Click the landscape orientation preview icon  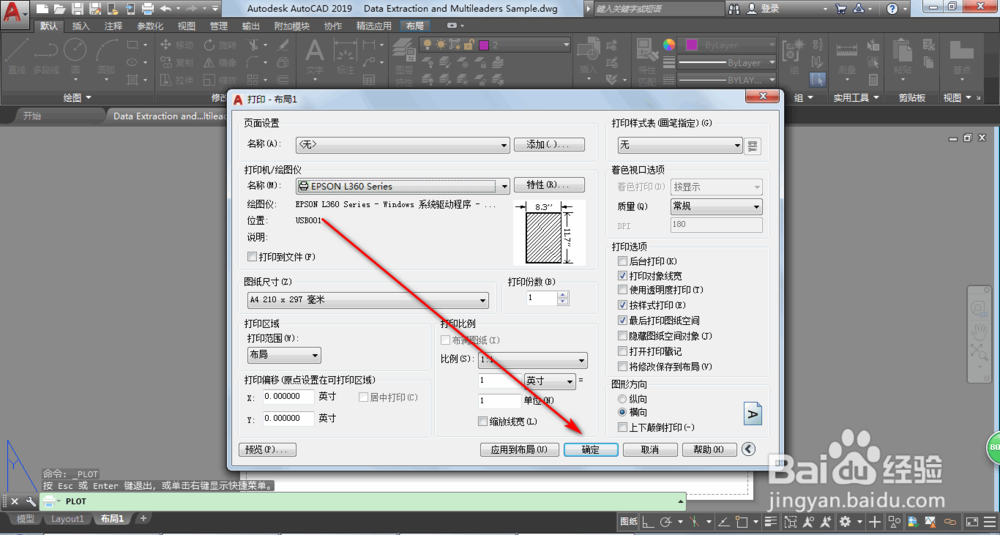point(753,414)
